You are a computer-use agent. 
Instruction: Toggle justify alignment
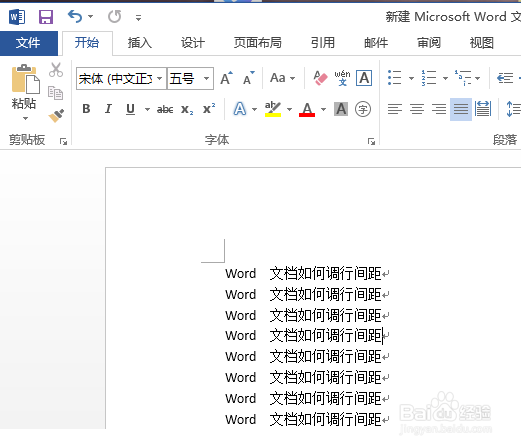(461, 109)
